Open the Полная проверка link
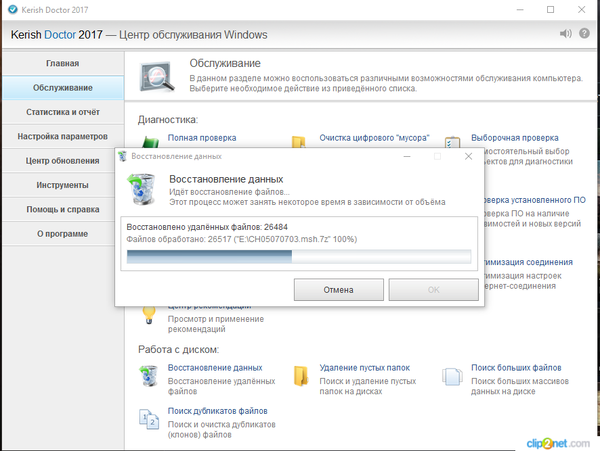Image resolution: width=600 pixels, height=451 pixels. (202, 138)
